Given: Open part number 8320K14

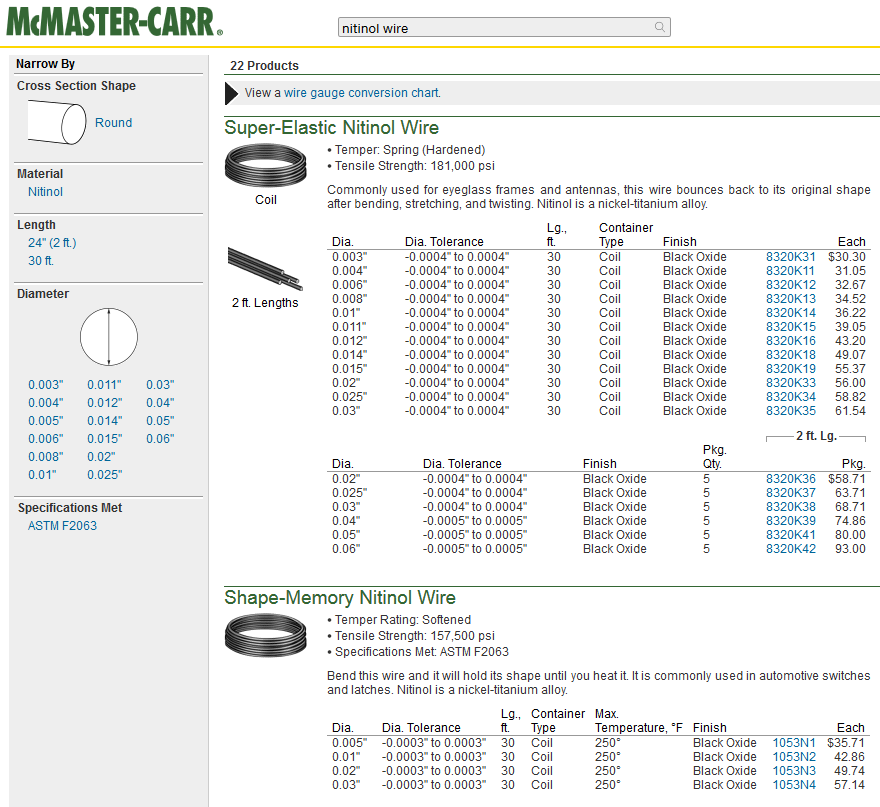Looking at the screenshot, I should pyautogui.click(x=791, y=313).
